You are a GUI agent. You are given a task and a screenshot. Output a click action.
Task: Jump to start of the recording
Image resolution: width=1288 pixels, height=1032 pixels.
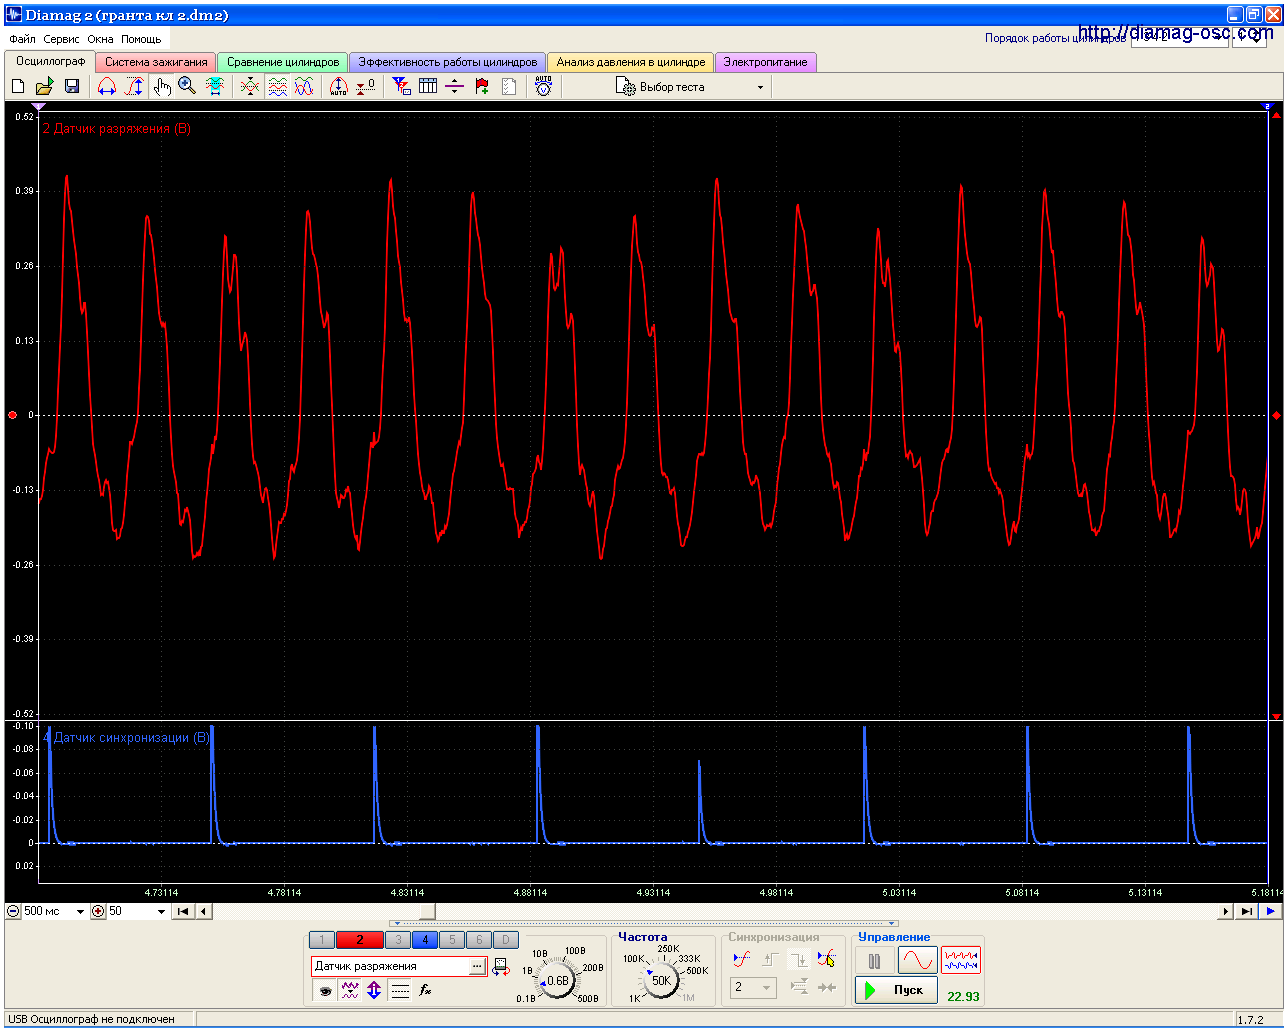[x=183, y=912]
